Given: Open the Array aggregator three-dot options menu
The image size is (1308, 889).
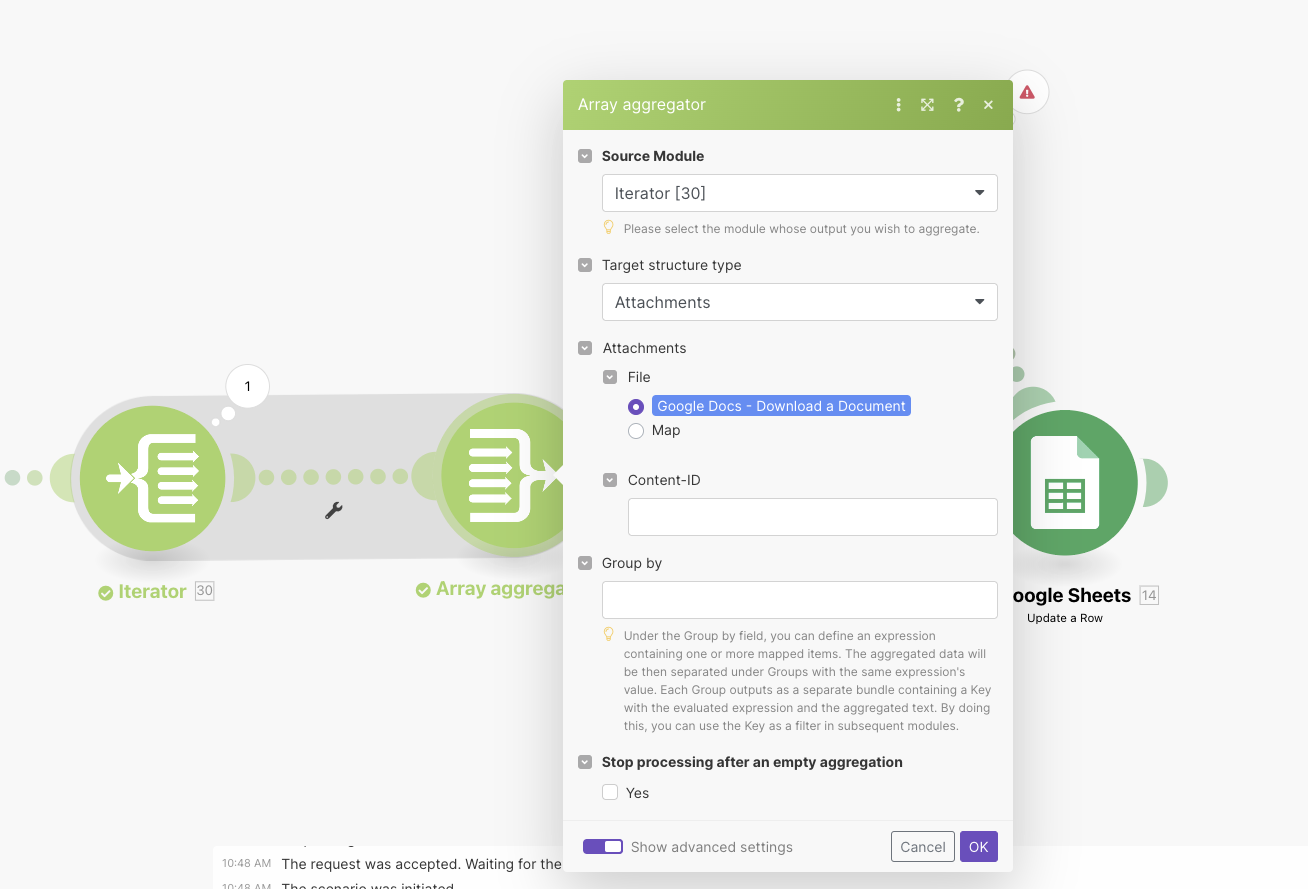Looking at the screenshot, I should 898,105.
